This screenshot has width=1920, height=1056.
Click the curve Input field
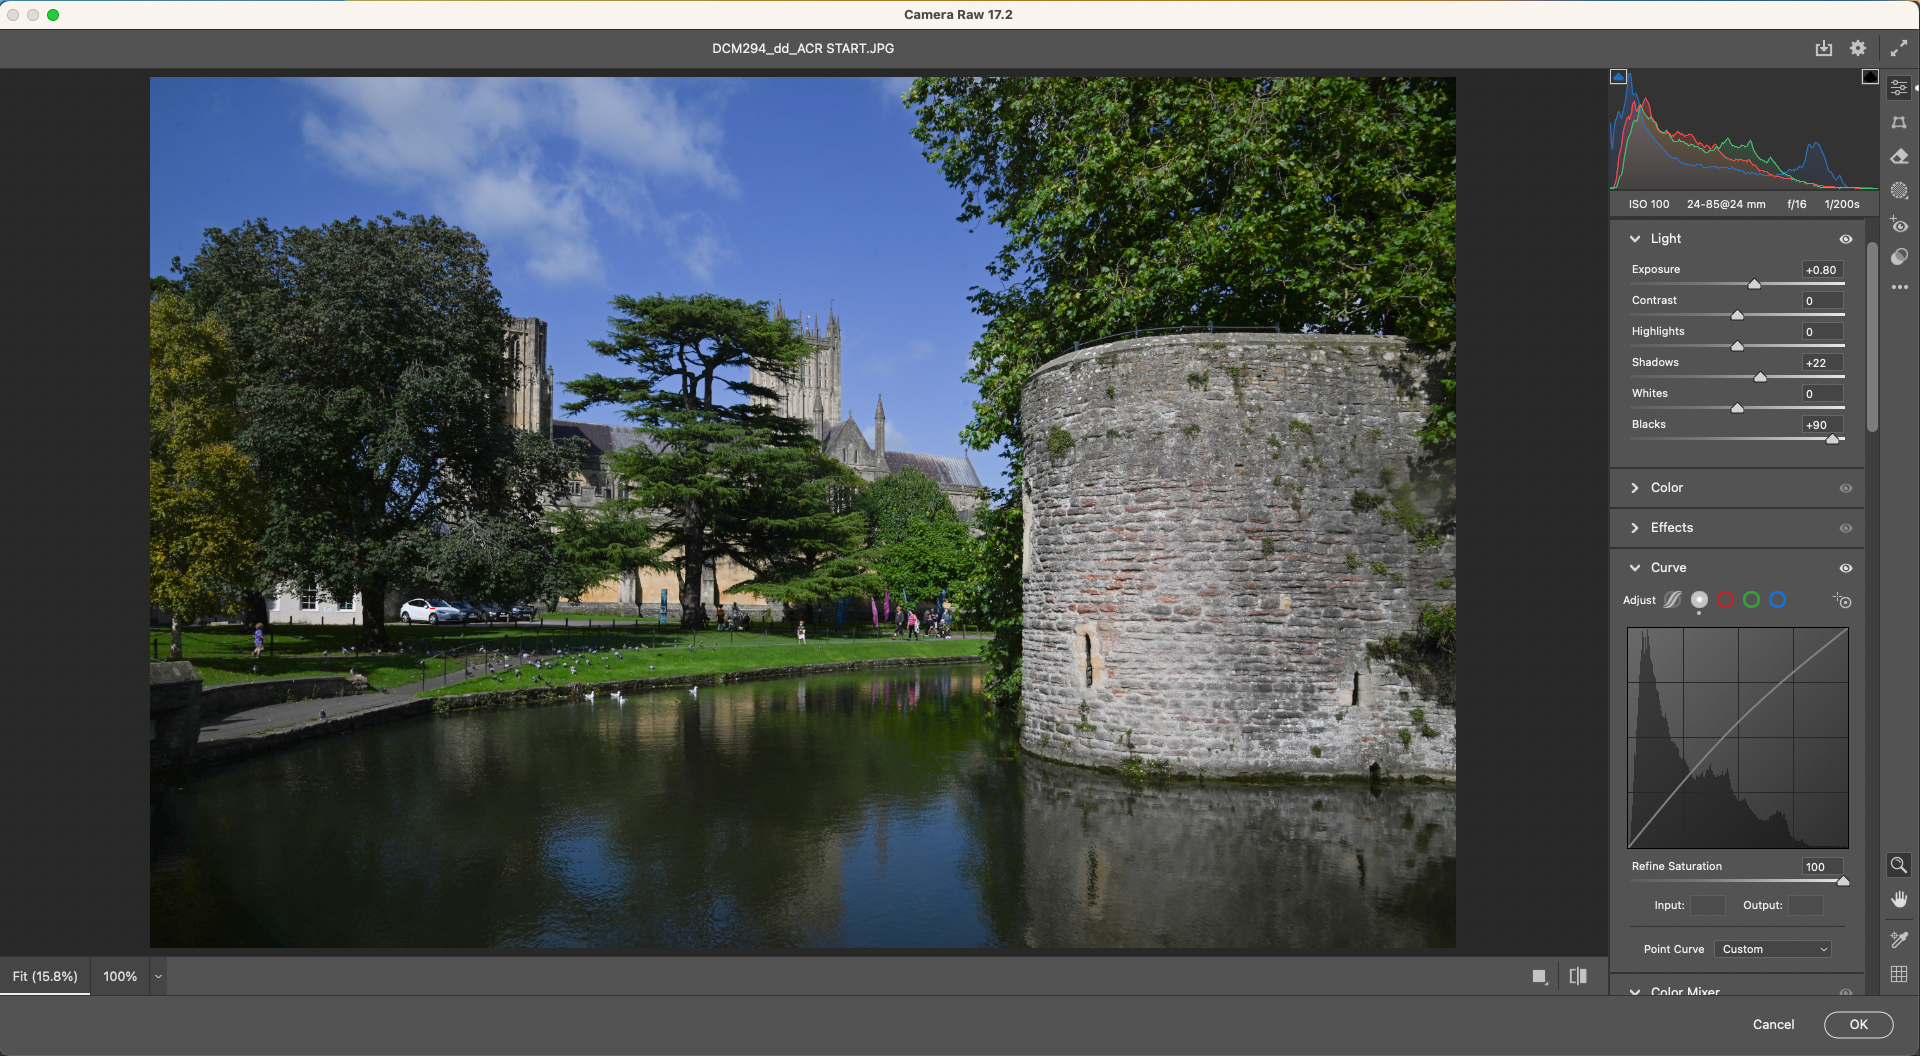pyautogui.click(x=1707, y=905)
